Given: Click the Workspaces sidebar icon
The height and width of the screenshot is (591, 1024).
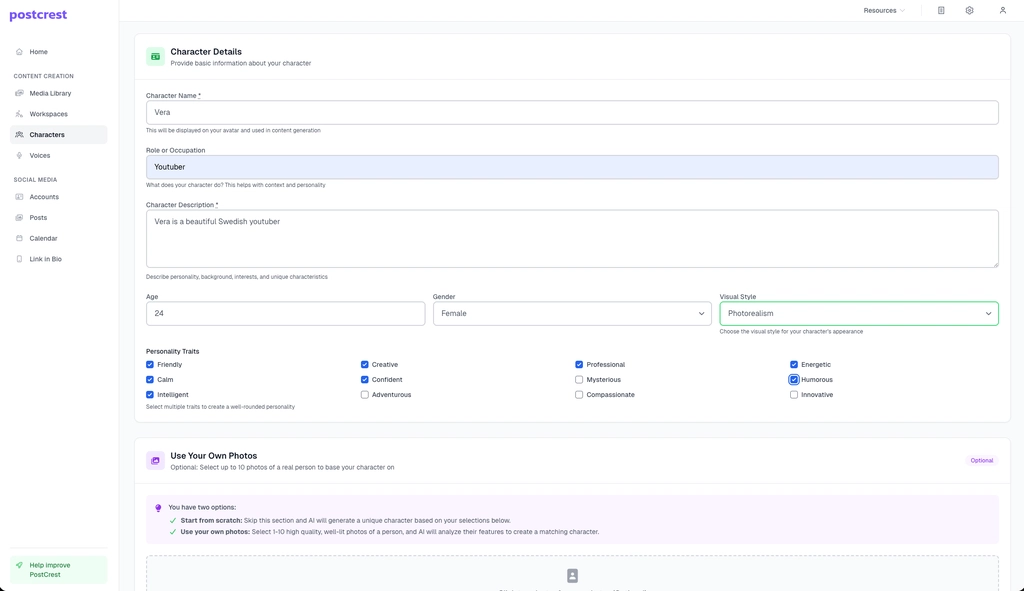Looking at the screenshot, I should point(19,114).
